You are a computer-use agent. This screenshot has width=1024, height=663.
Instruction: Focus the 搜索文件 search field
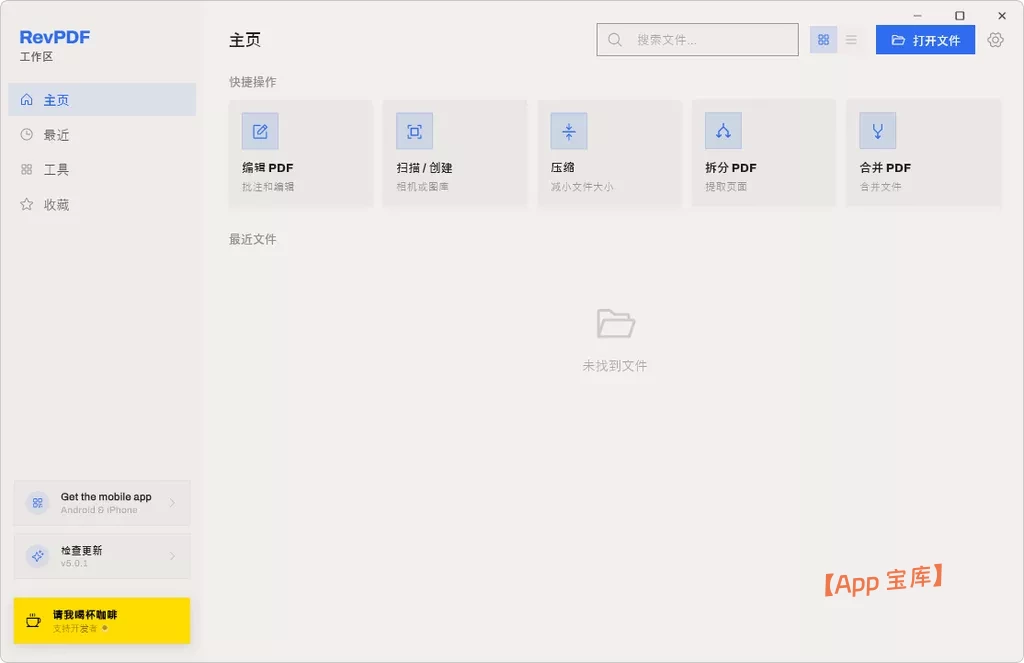point(697,40)
